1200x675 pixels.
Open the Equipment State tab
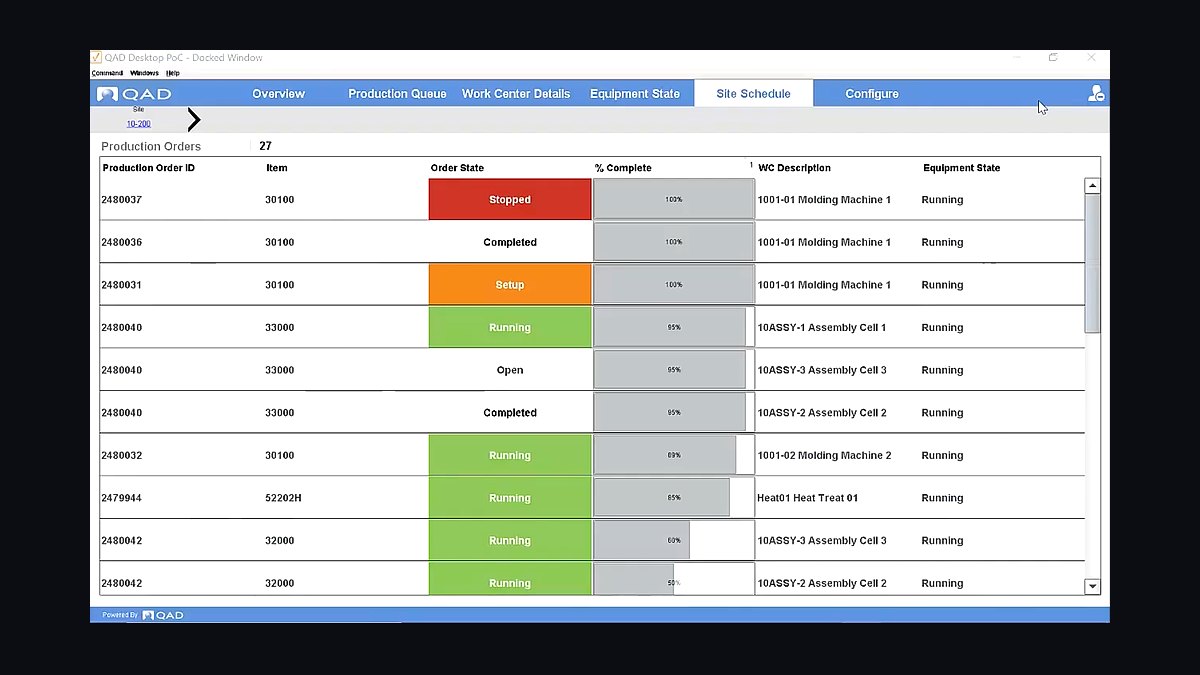635,94
